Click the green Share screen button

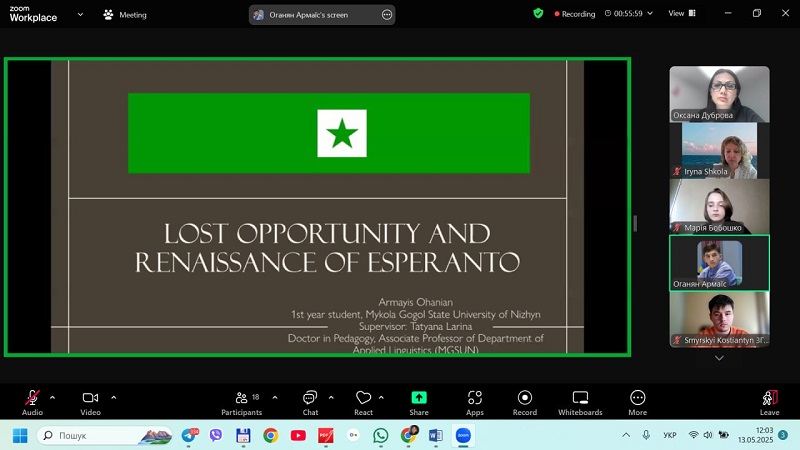point(419,403)
